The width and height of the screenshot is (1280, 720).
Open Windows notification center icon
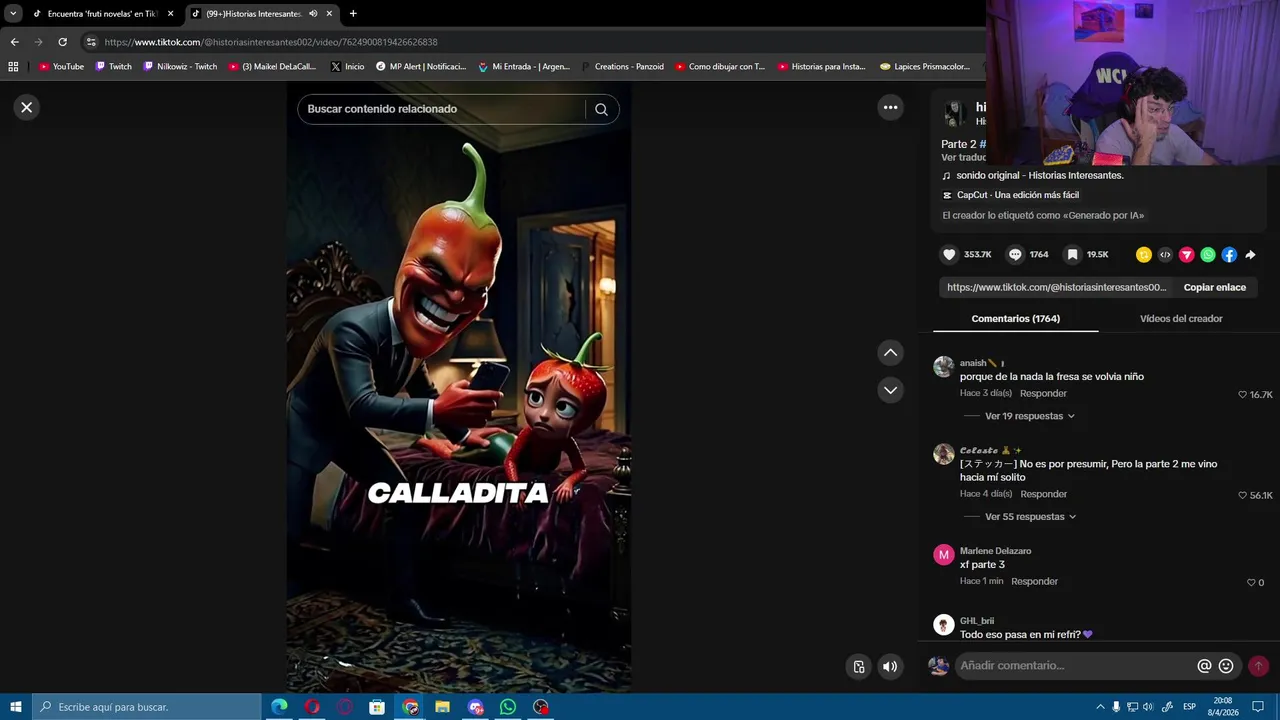[x=1259, y=707]
